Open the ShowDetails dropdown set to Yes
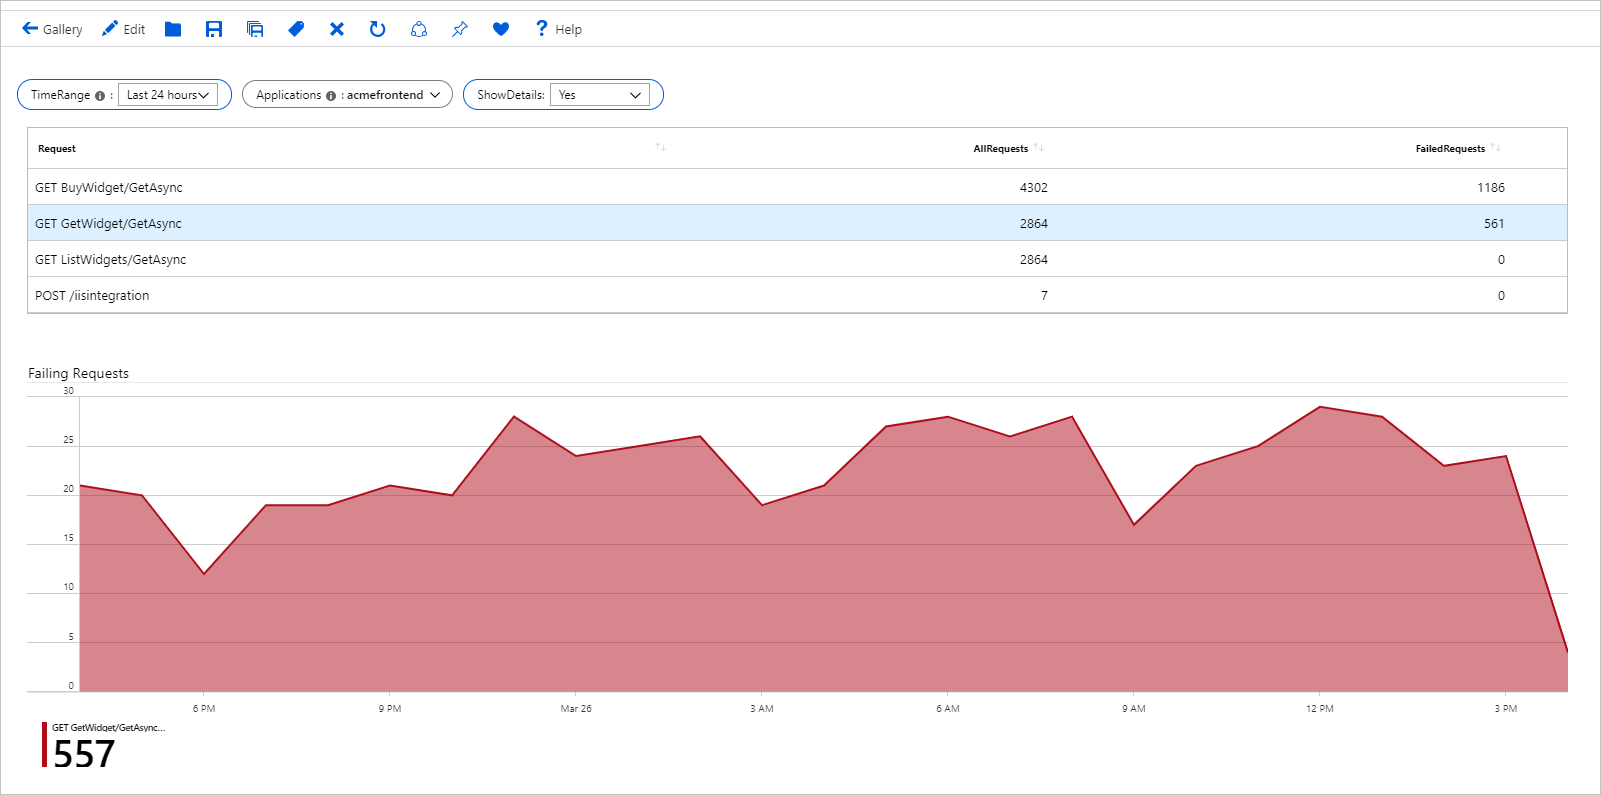This screenshot has height=795, width=1601. point(600,95)
